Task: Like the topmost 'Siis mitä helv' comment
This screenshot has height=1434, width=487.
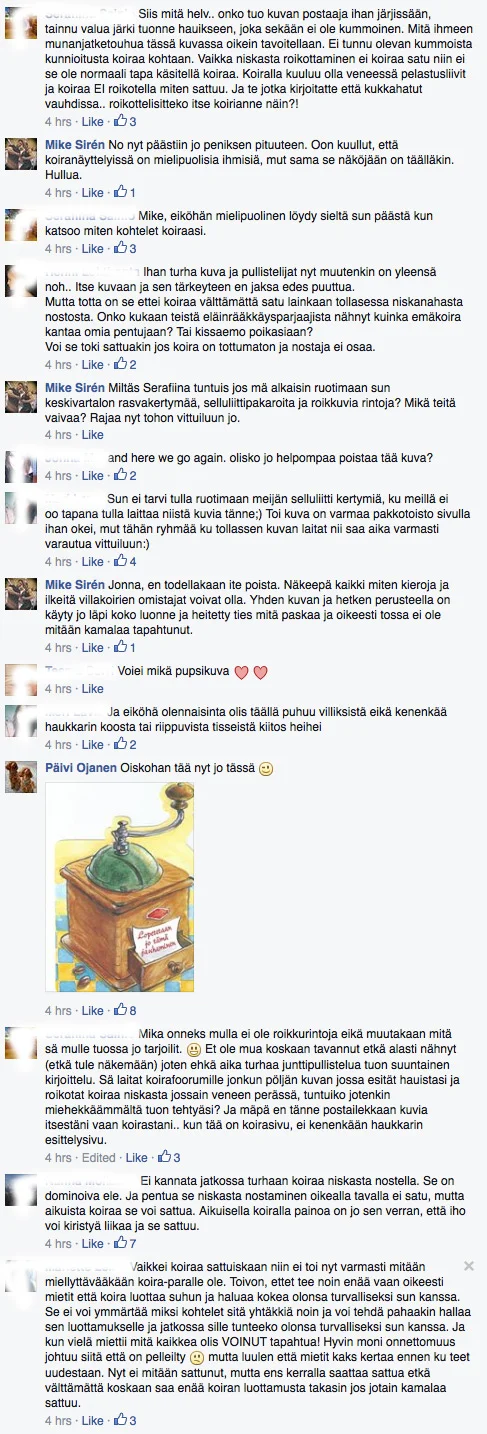Action: point(92,121)
